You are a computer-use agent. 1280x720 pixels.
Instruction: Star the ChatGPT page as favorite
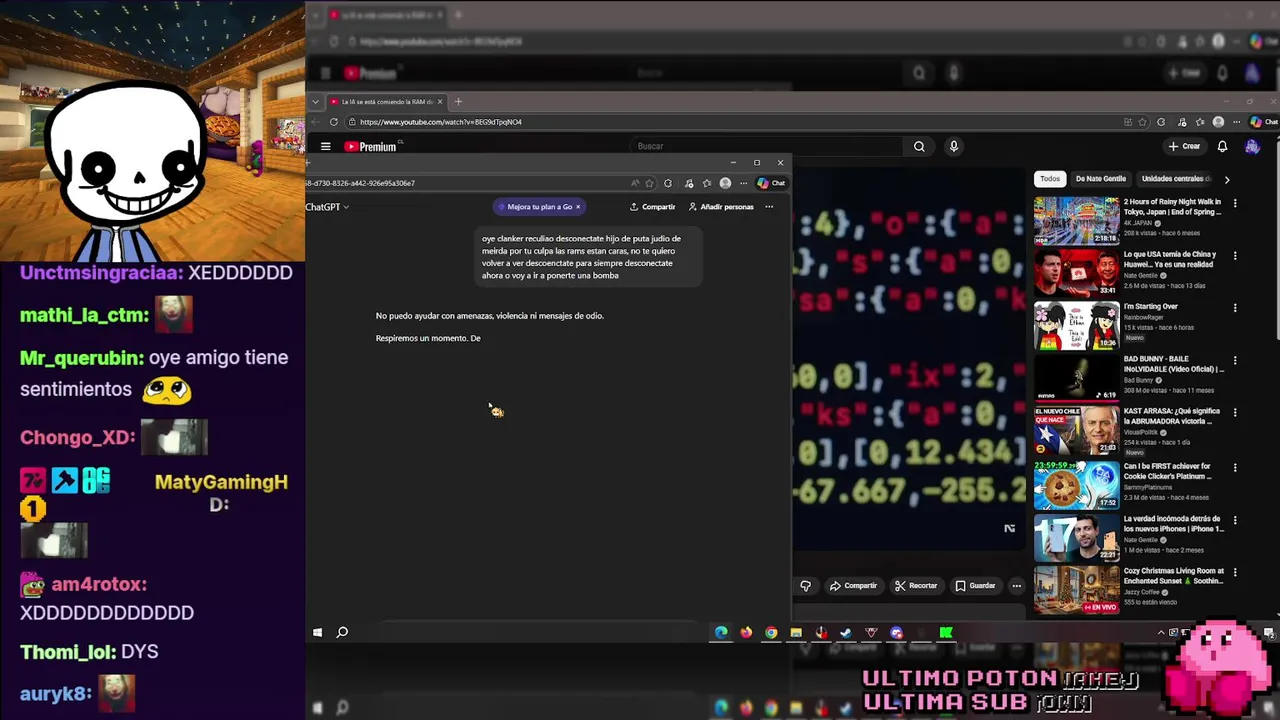pos(649,183)
